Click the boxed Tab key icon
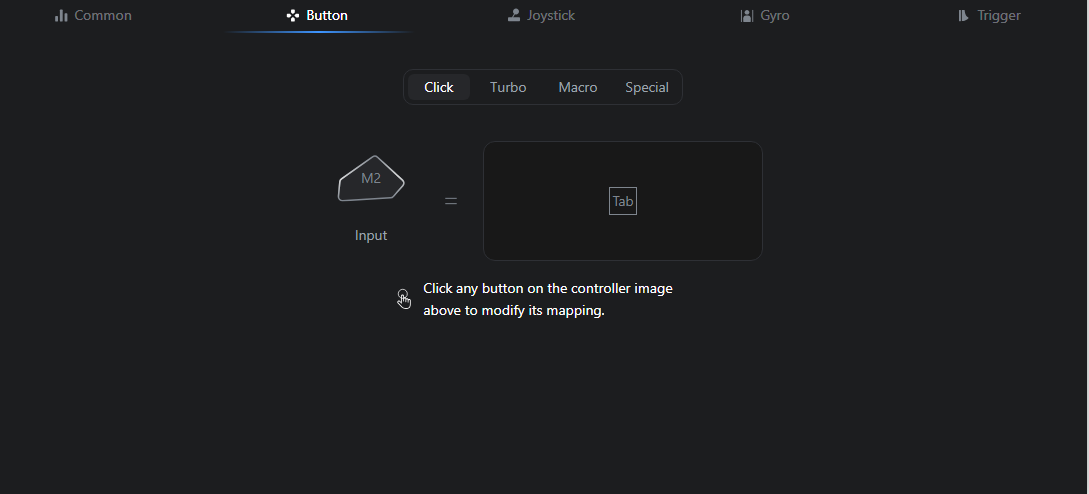The width and height of the screenshot is (1089, 494). point(623,201)
